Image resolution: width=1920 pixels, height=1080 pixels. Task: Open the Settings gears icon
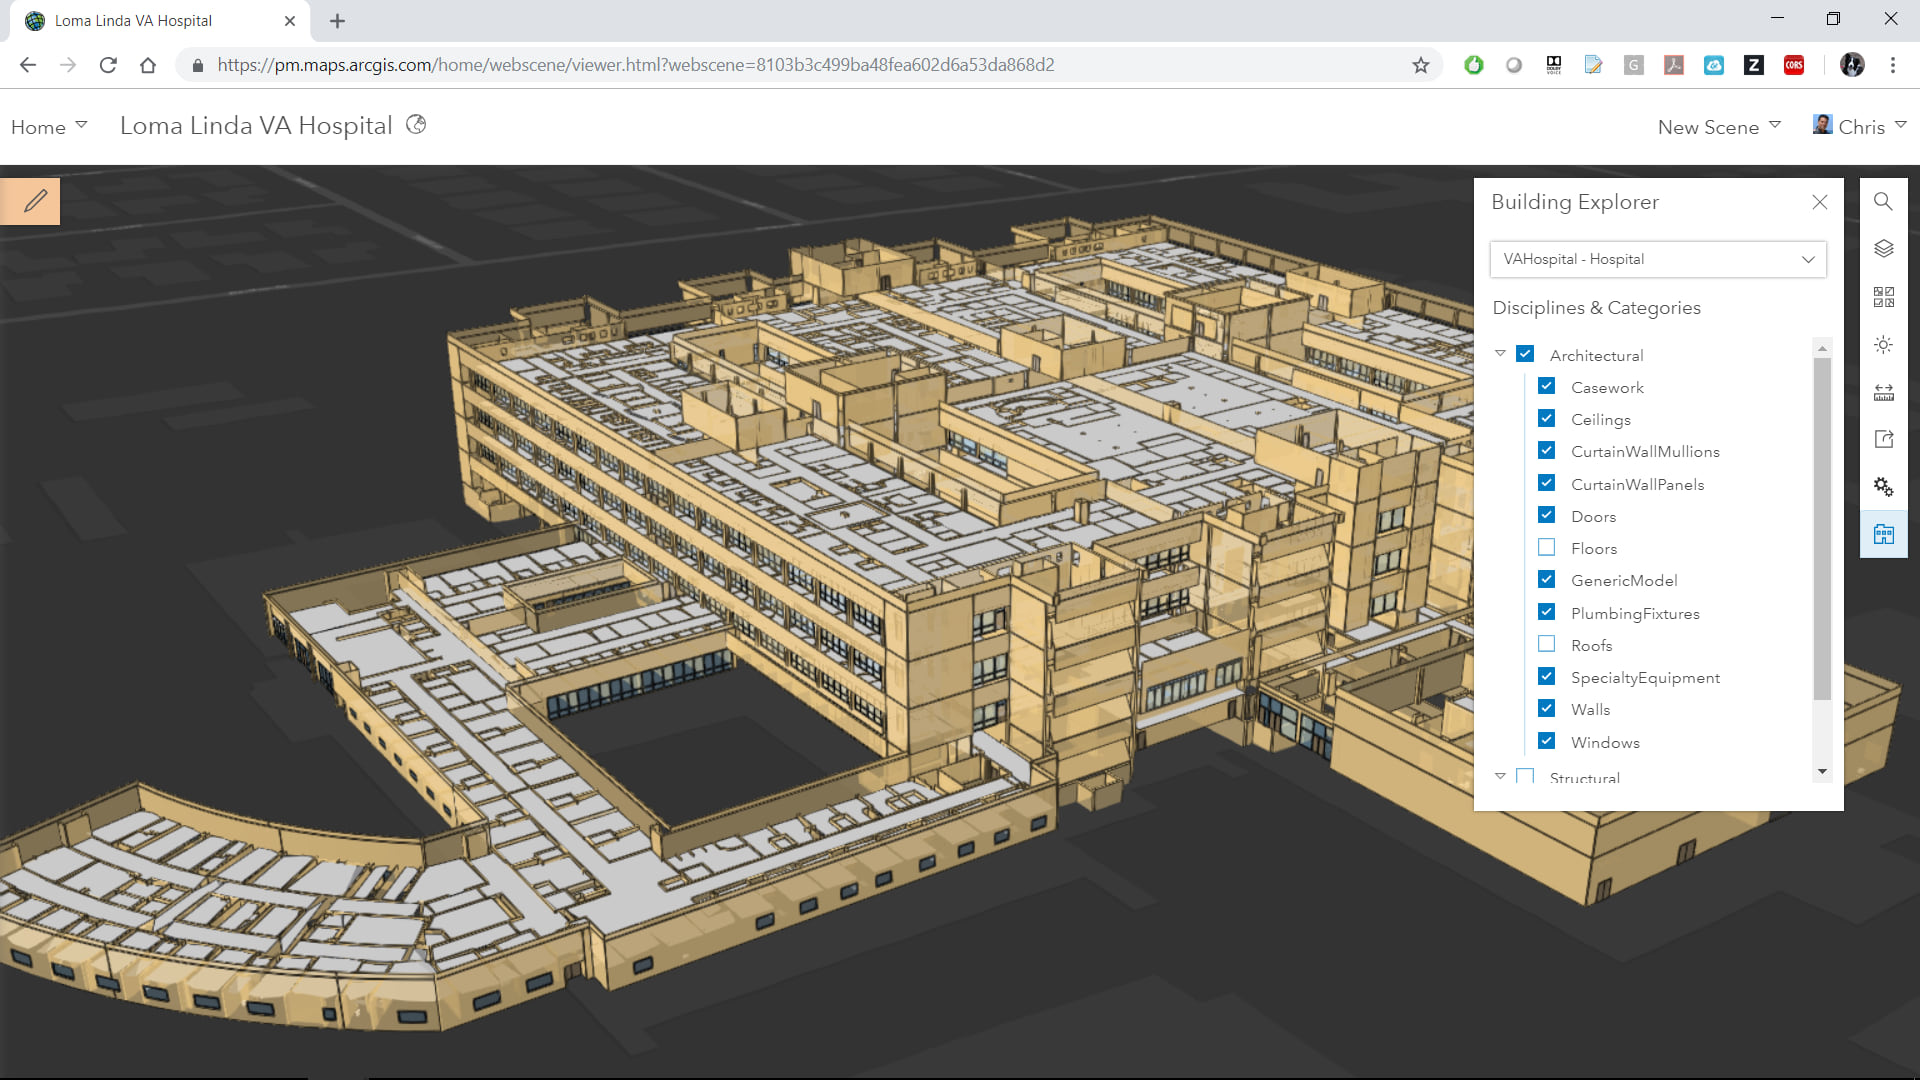point(1883,487)
